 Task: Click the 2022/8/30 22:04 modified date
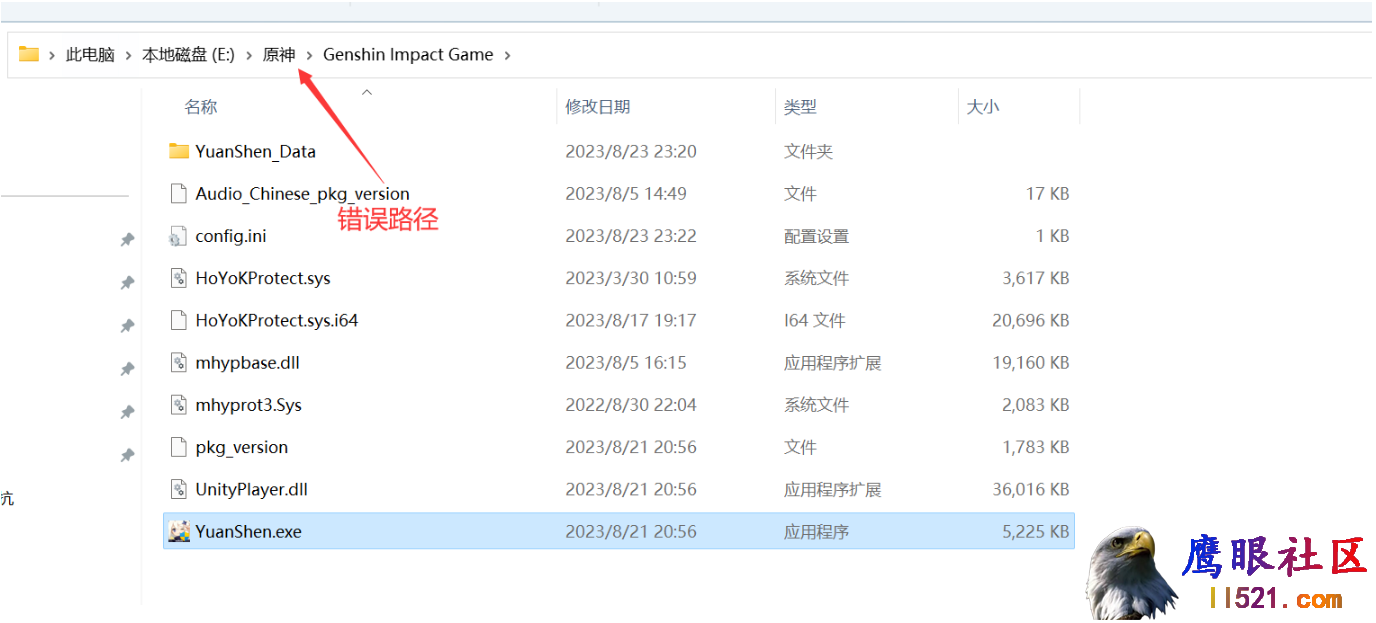tap(631, 405)
